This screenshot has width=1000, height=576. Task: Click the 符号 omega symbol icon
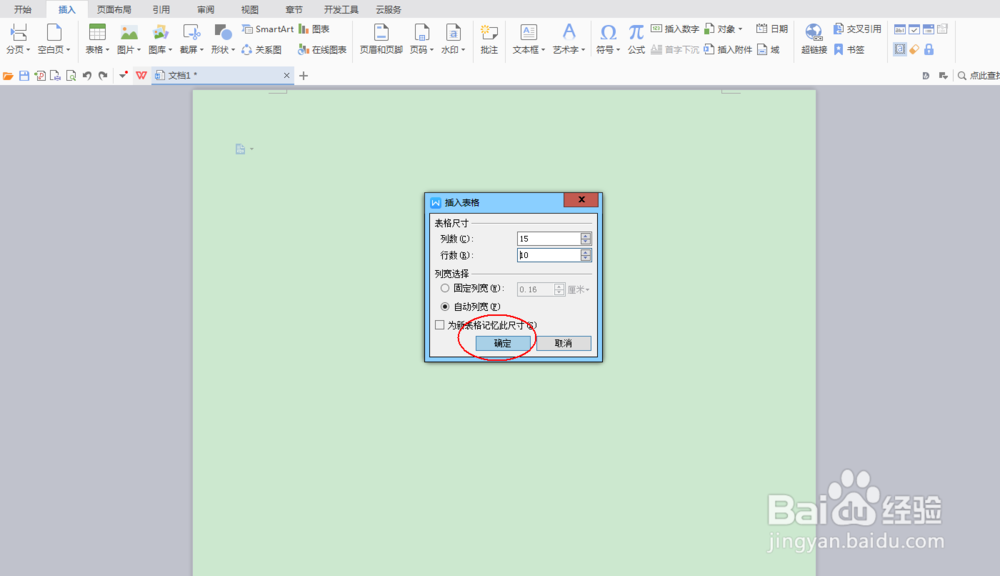pyautogui.click(x=608, y=33)
